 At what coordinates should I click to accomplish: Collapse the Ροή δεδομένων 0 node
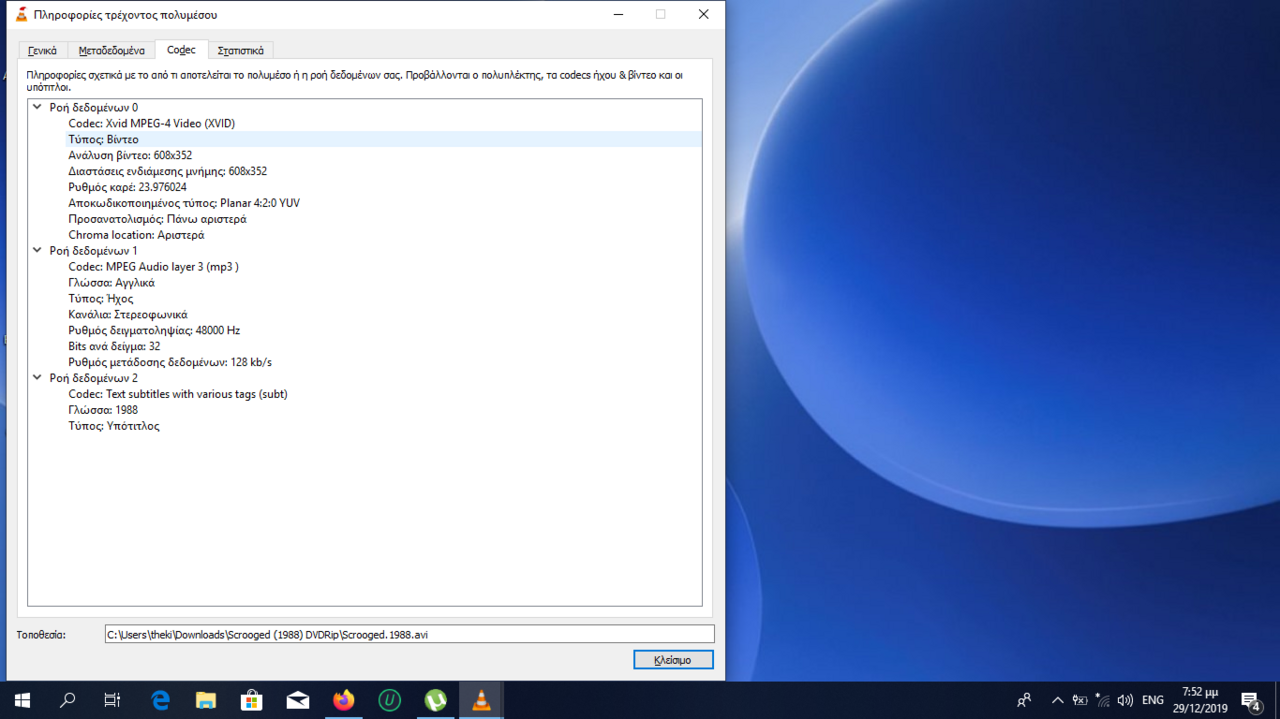tap(37, 107)
